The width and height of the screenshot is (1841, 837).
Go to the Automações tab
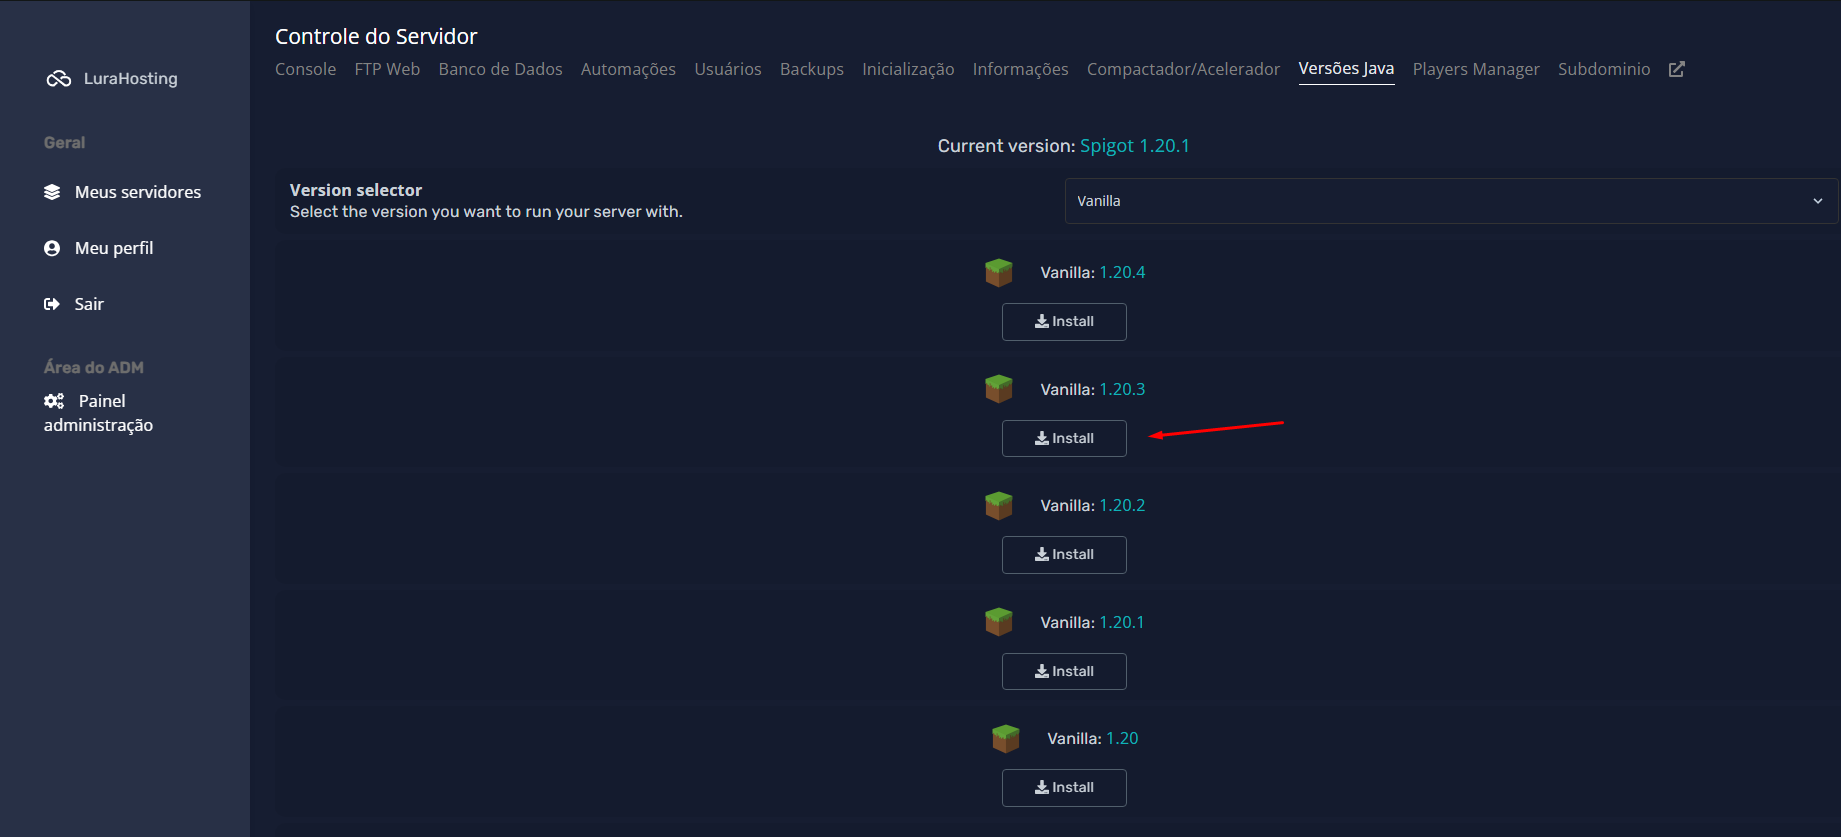click(x=628, y=69)
